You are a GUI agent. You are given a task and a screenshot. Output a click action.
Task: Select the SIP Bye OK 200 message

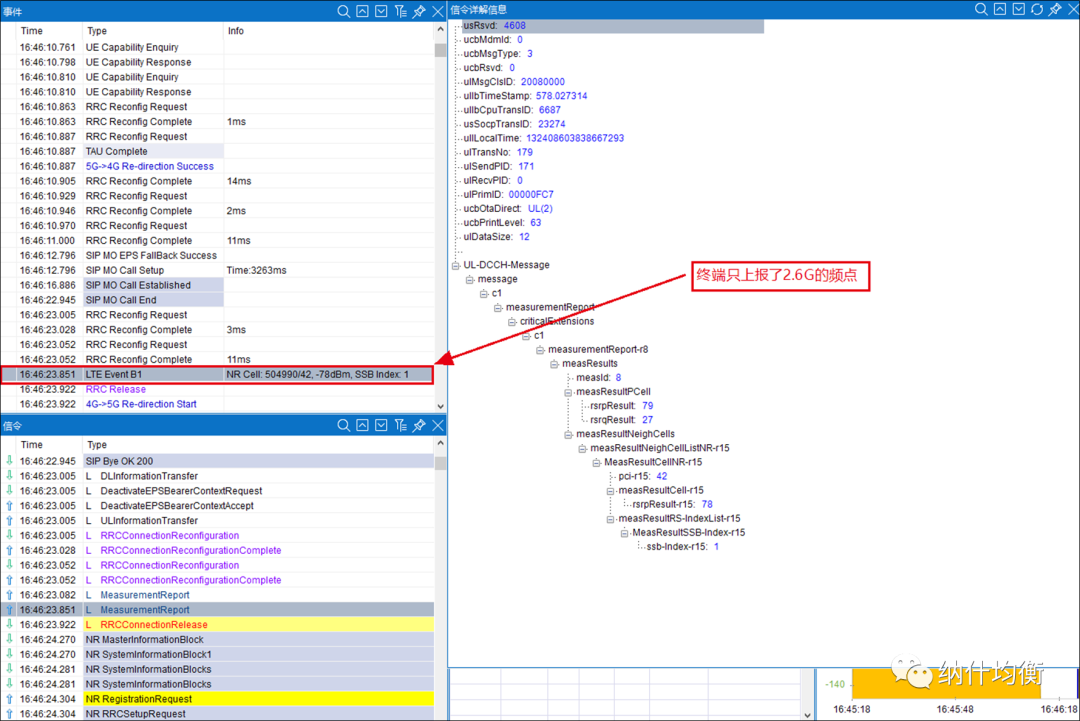click(x=217, y=461)
